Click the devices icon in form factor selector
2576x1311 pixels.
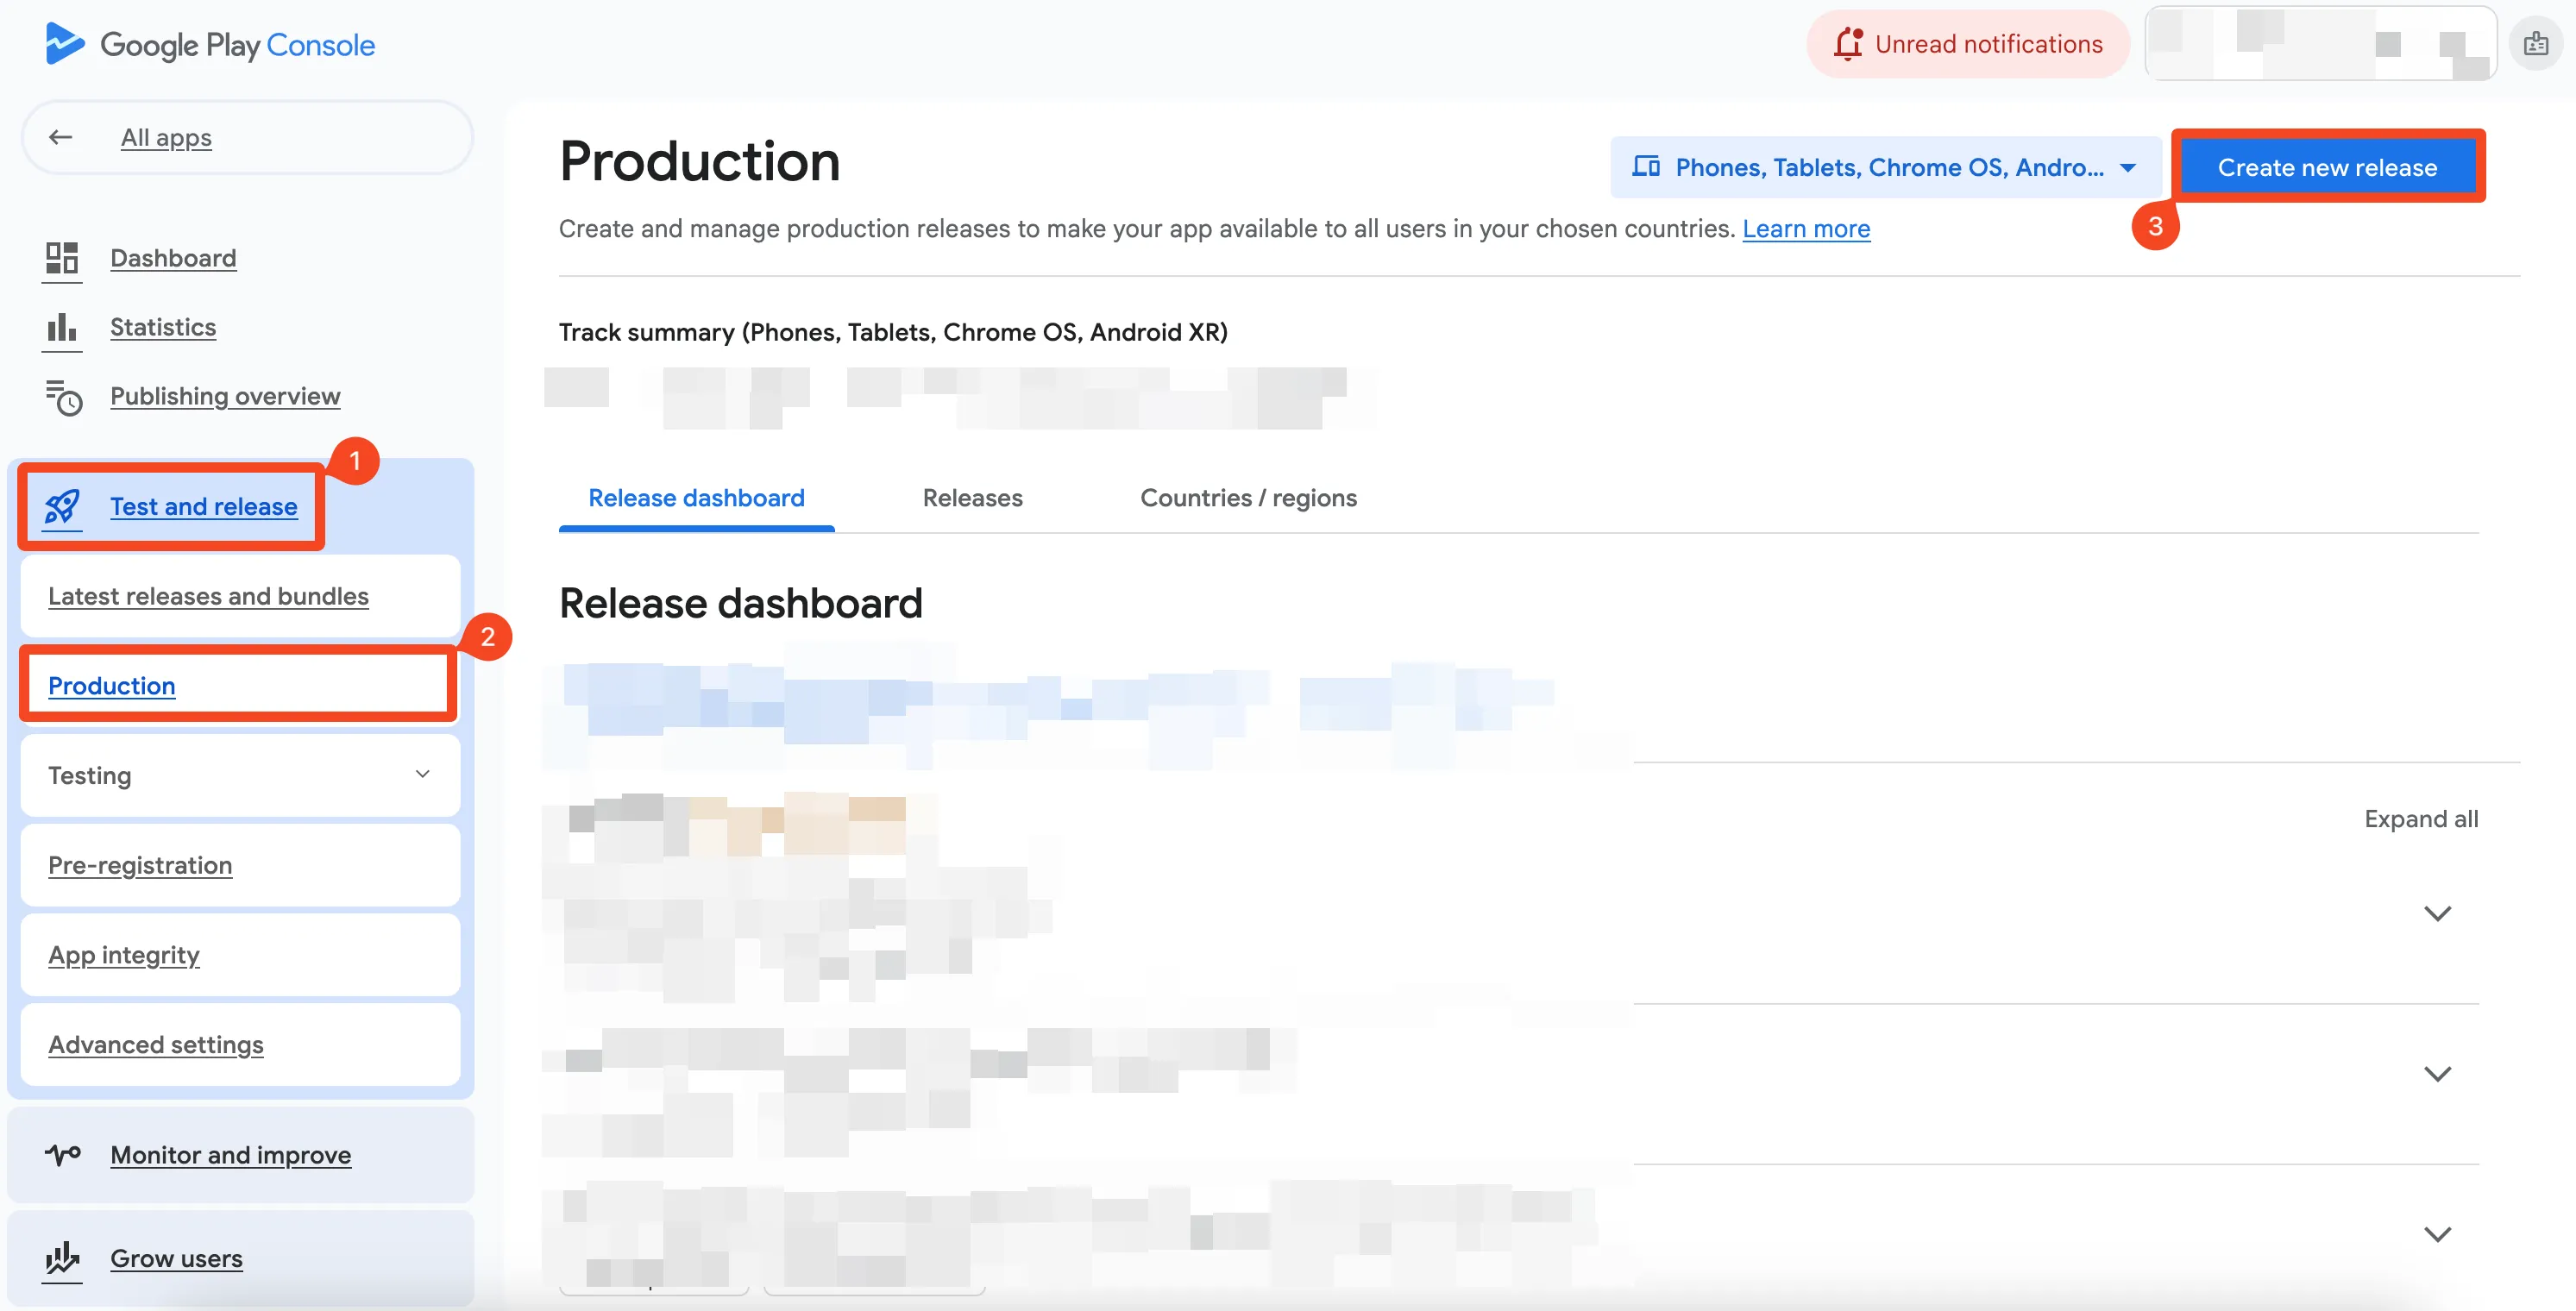[x=1646, y=166]
